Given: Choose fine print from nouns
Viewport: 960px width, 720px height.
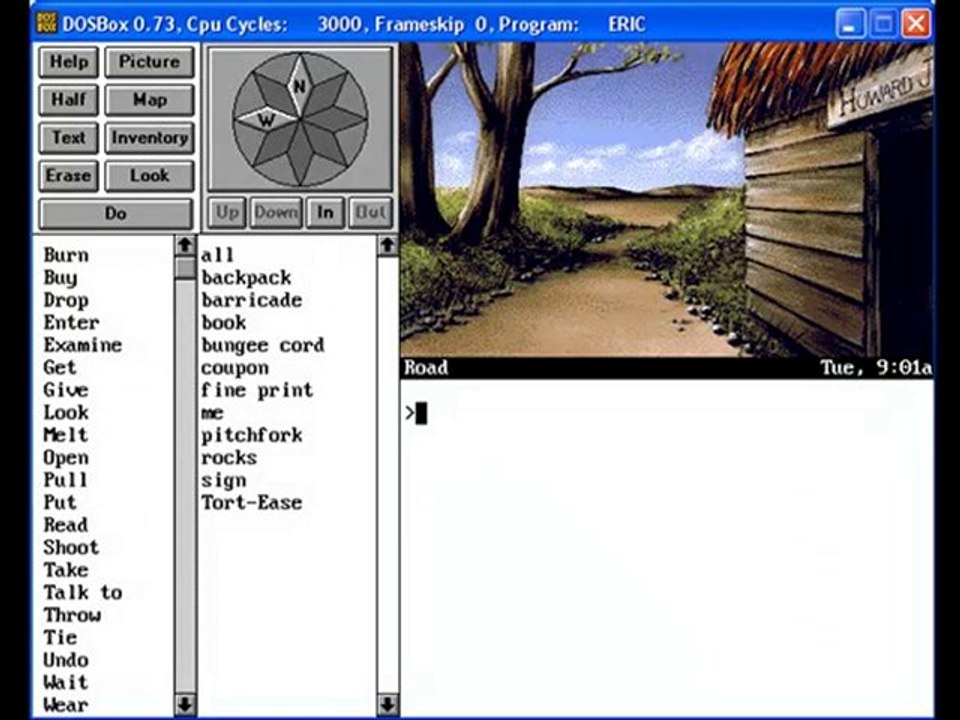Looking at the screenshot, I should (257, 390).
